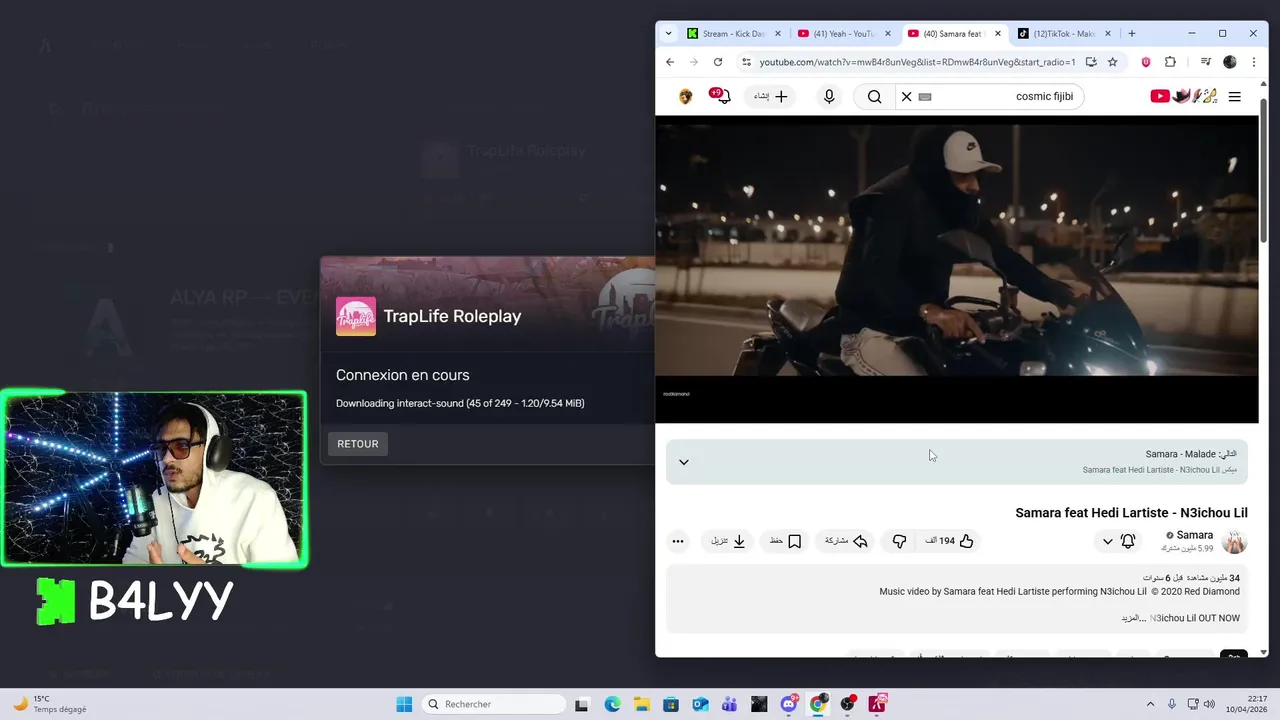Screen dimensions: 1280x720
Task: Open the YouTube account avatar
Action: (685, 97)
